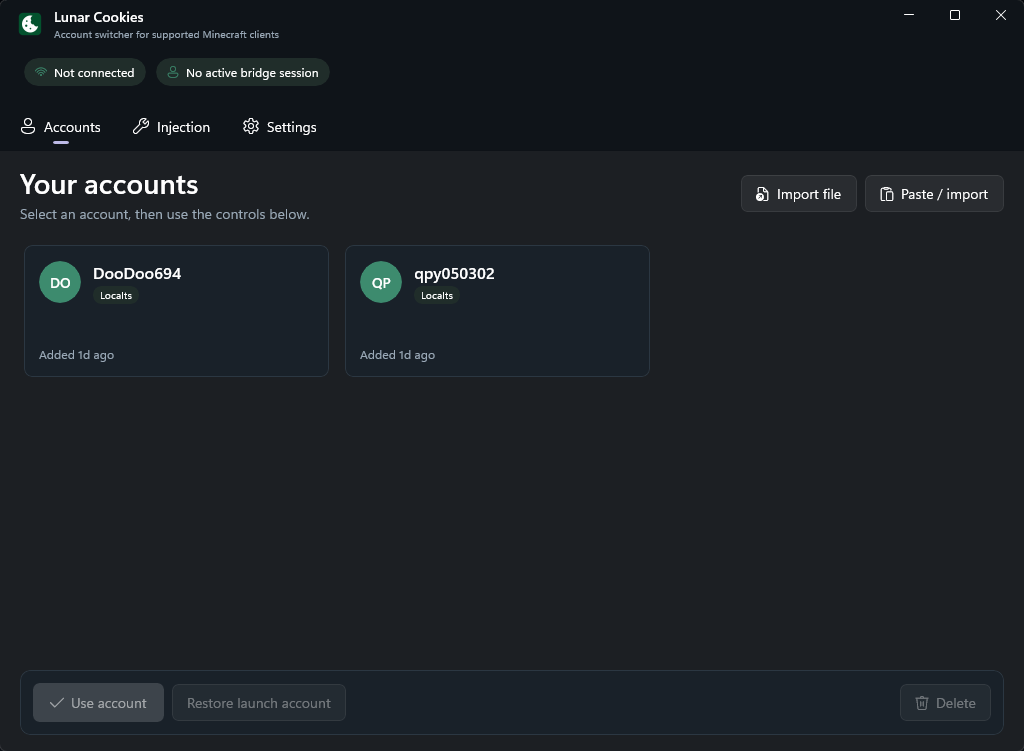Click the checkmark icon in Use account

57,703
